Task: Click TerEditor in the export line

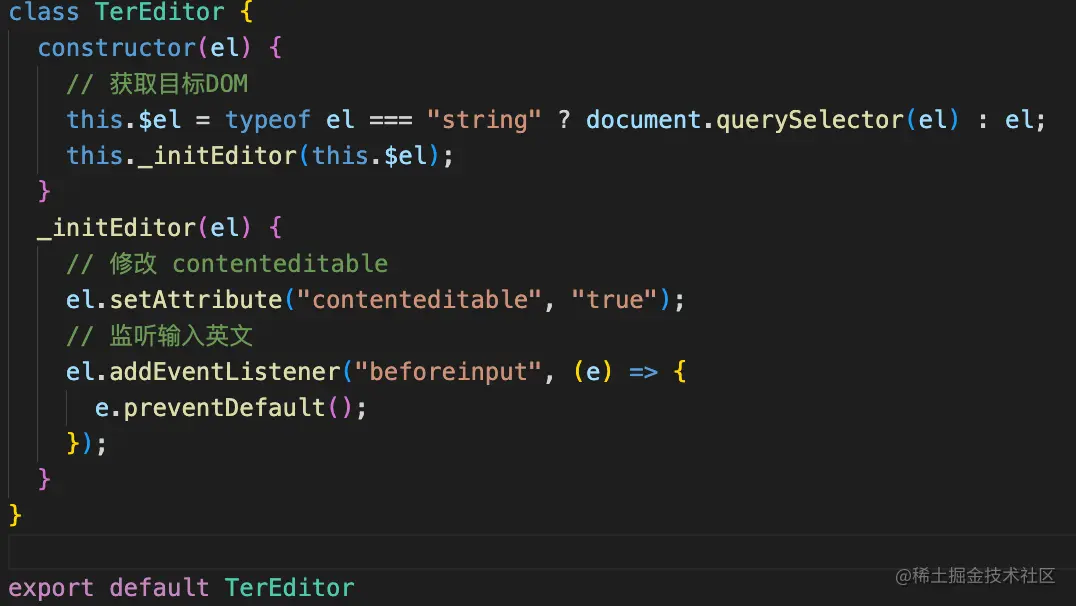Action: [x=290, y=587]
